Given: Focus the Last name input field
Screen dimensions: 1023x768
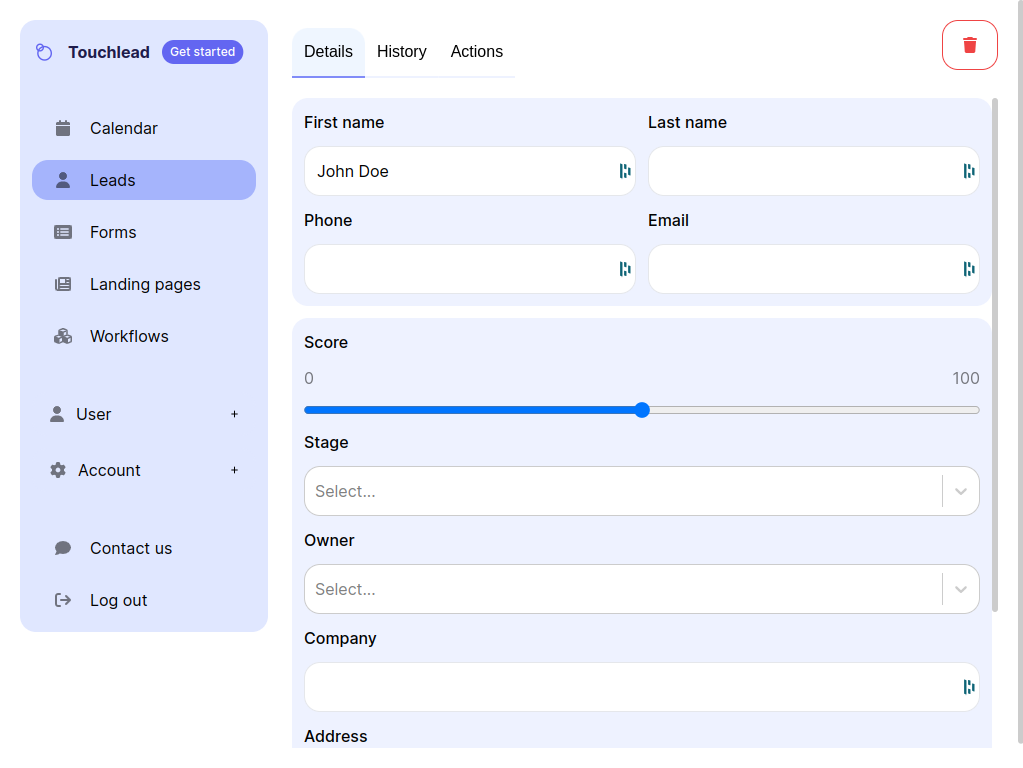Looking at the screenshot, I should click(814, 171).
